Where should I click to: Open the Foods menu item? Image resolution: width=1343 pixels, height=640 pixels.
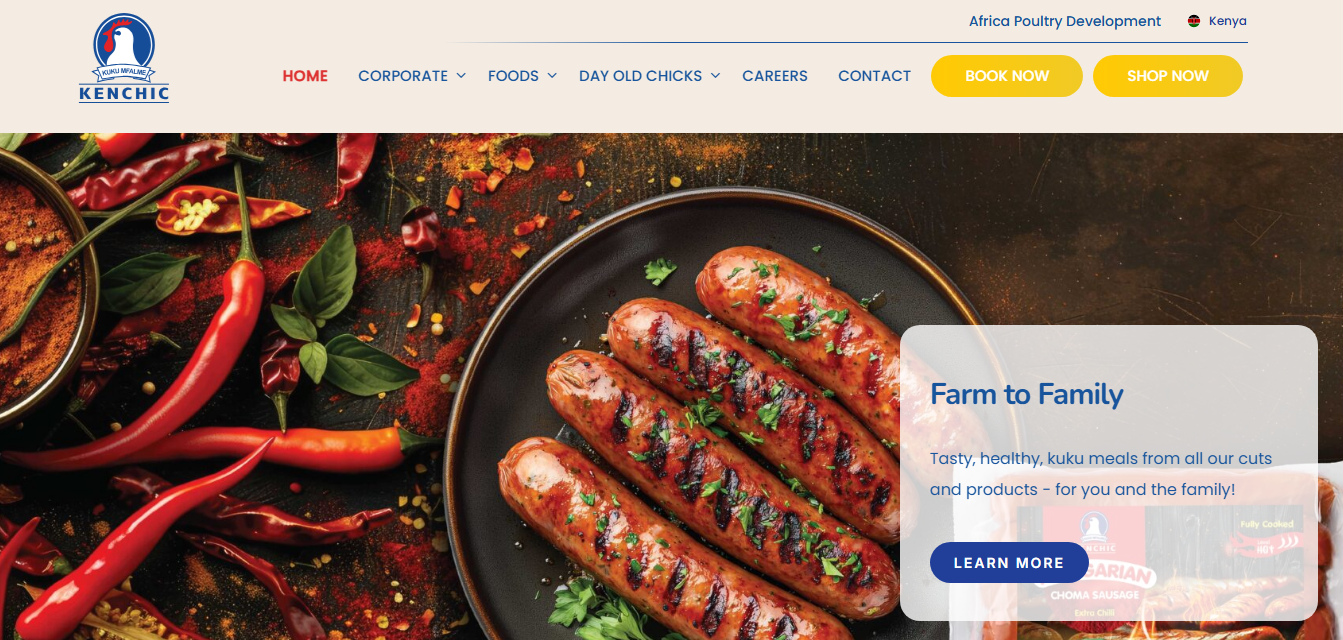[x=513, y=76]
